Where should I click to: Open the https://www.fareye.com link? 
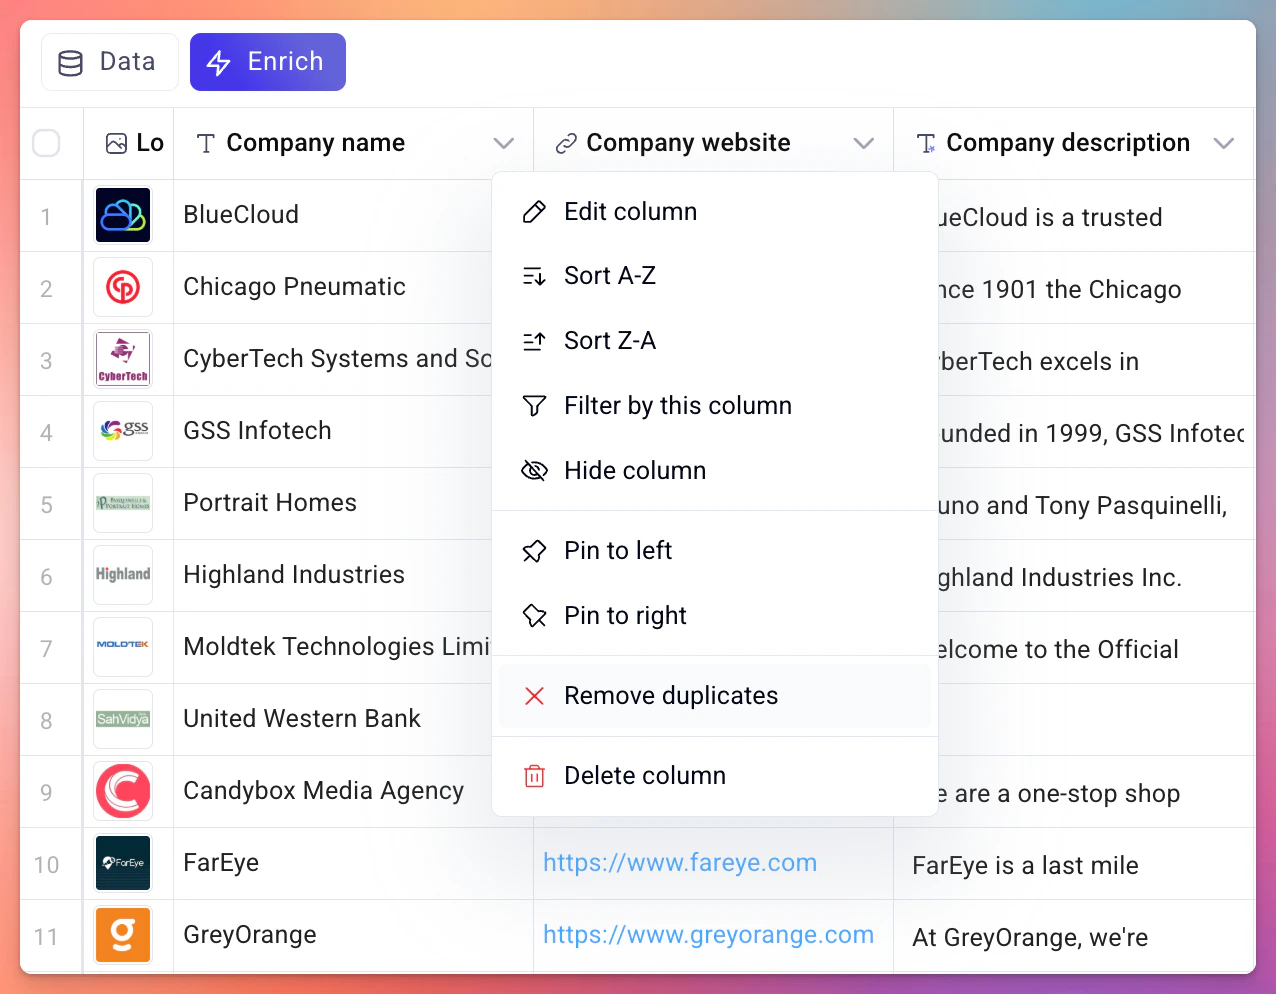(680, 863)
